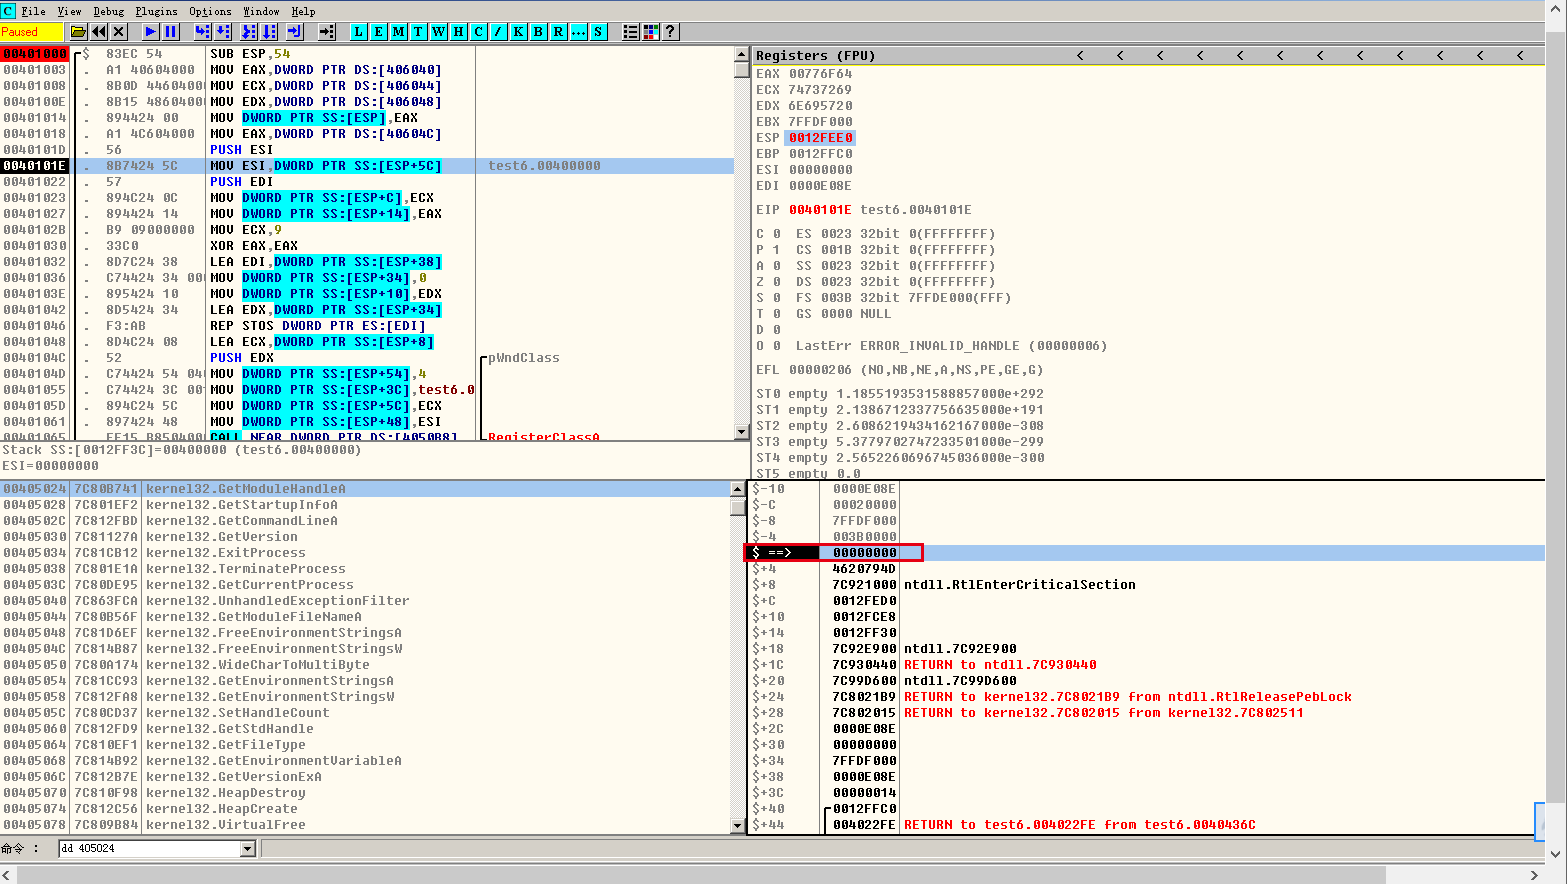1568x884 pixels.
Task: Click the question mark help icon
Action: tap(671, 32)
